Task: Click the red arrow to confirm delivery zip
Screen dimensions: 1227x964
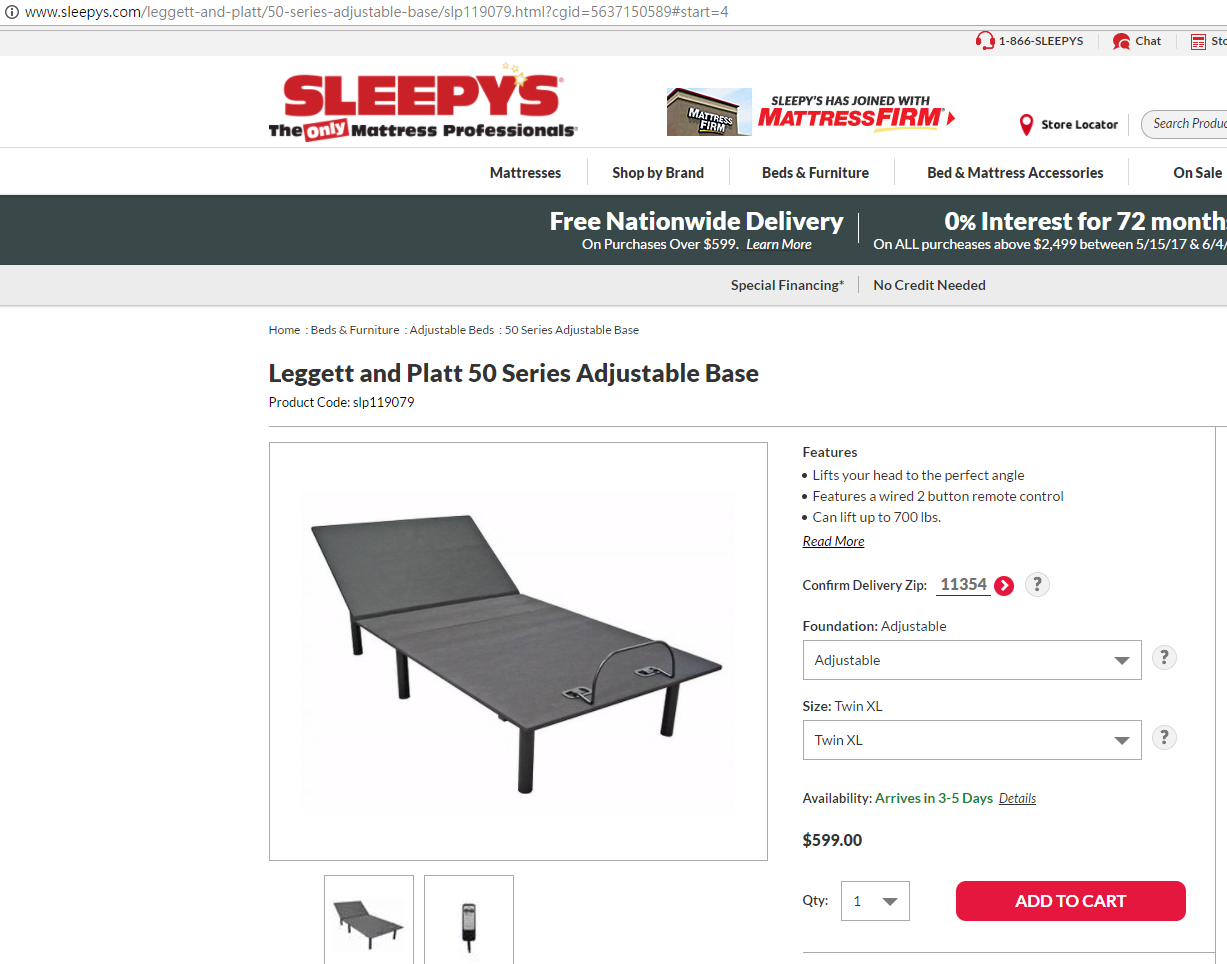Action: pyautogui.click(x=1004, y=586)
